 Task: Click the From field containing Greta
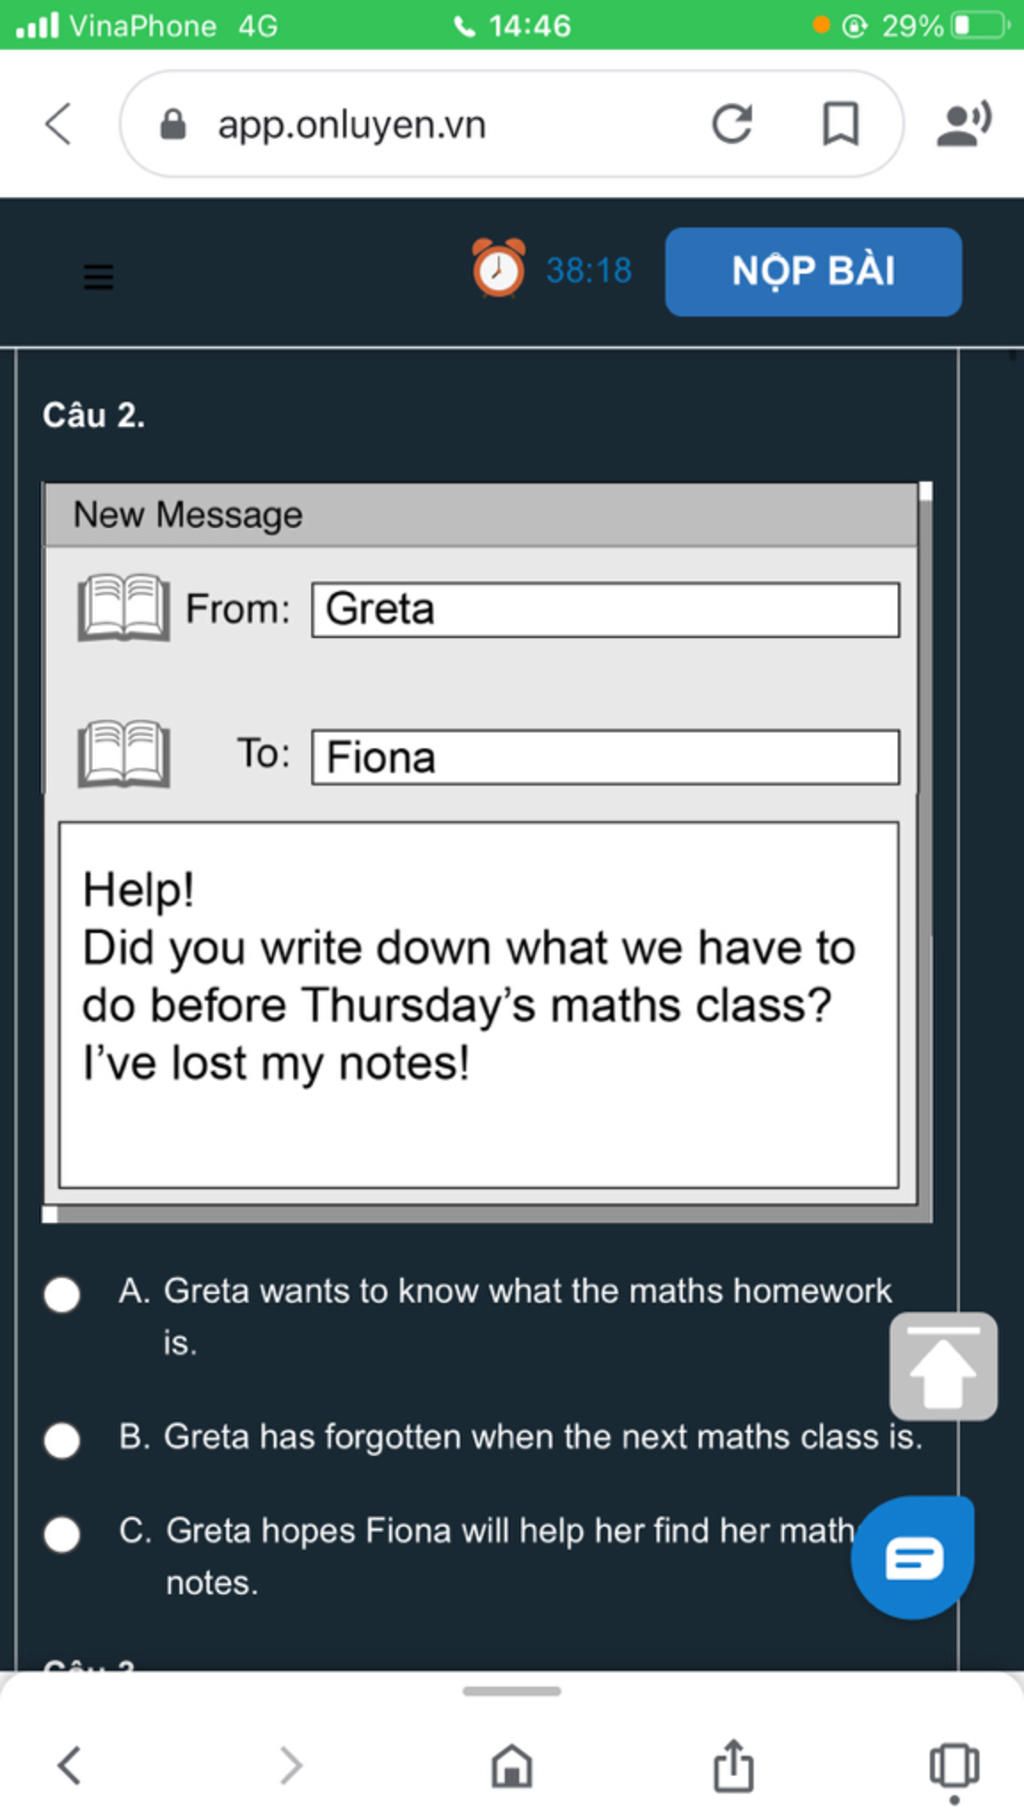click(x=605, y=610)
